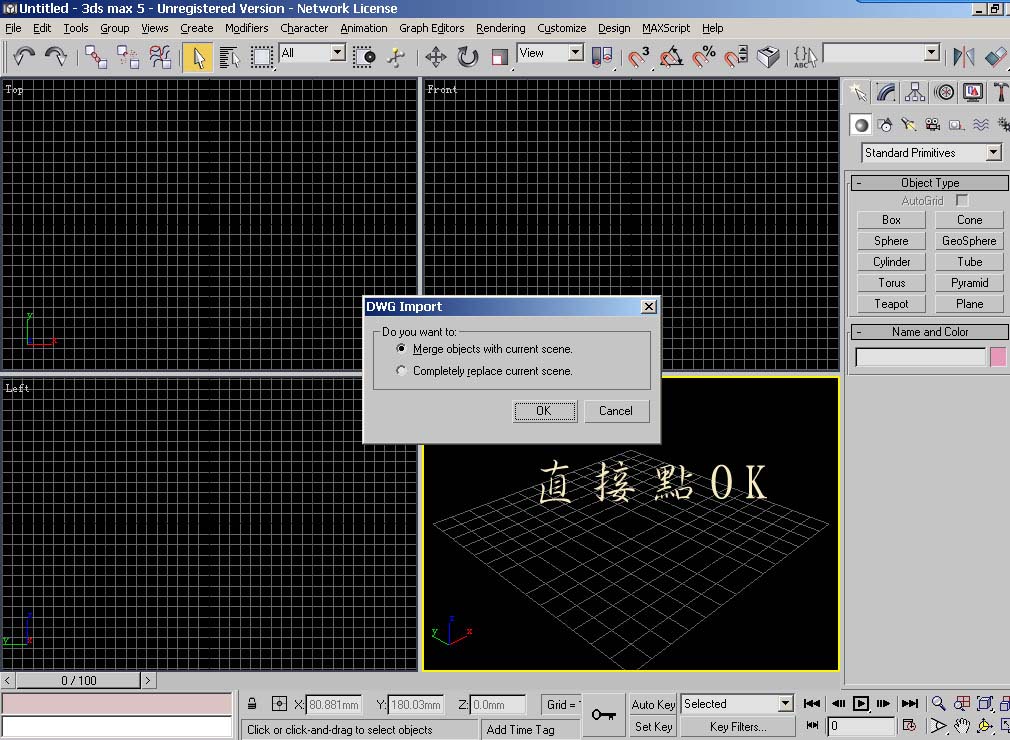Open the Customize menu
Screen dimensions: 1010x740
562,28
